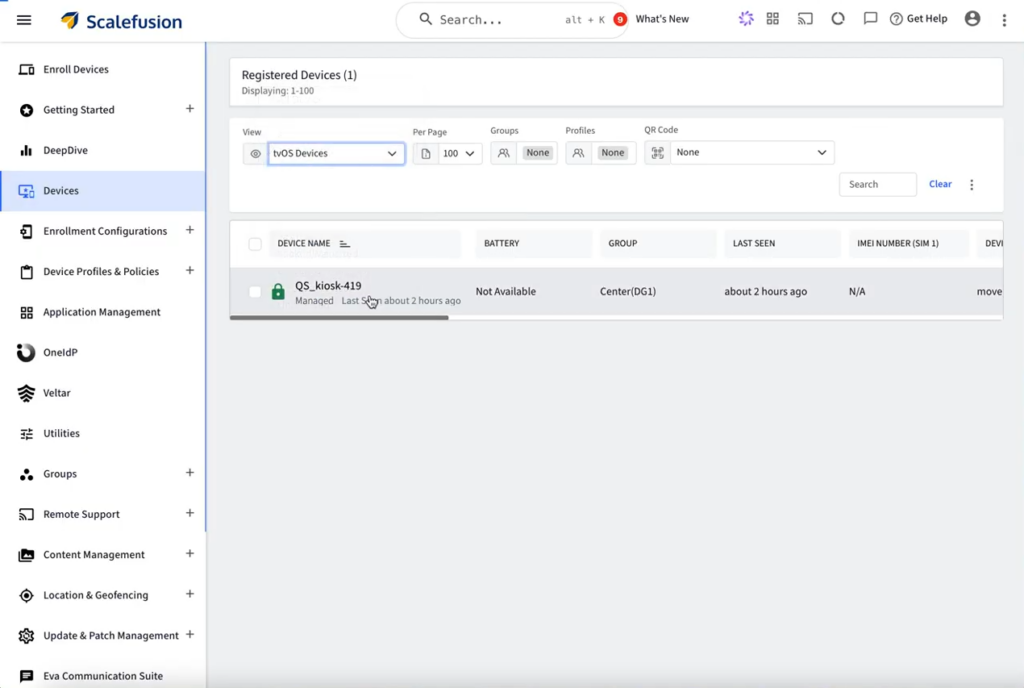The width and height of the screenshot is (1024, 688).
Task: Expand Enrollment Configurations with plus
Action: pos(189,230)
